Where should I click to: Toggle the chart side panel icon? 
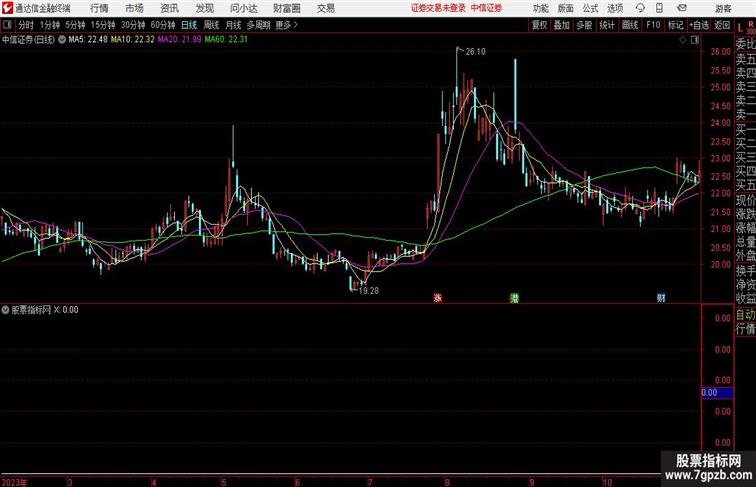(x=695, y=40)
